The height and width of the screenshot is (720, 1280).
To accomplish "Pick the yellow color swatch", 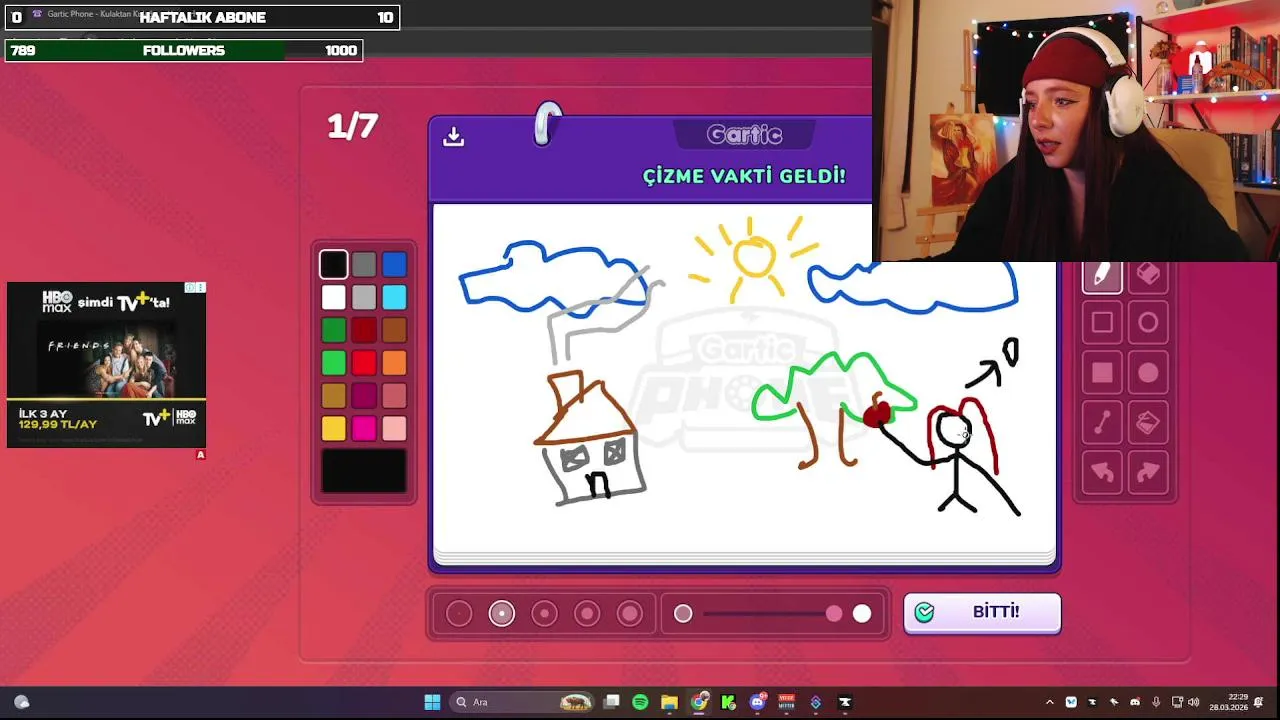I will [334, 429].
